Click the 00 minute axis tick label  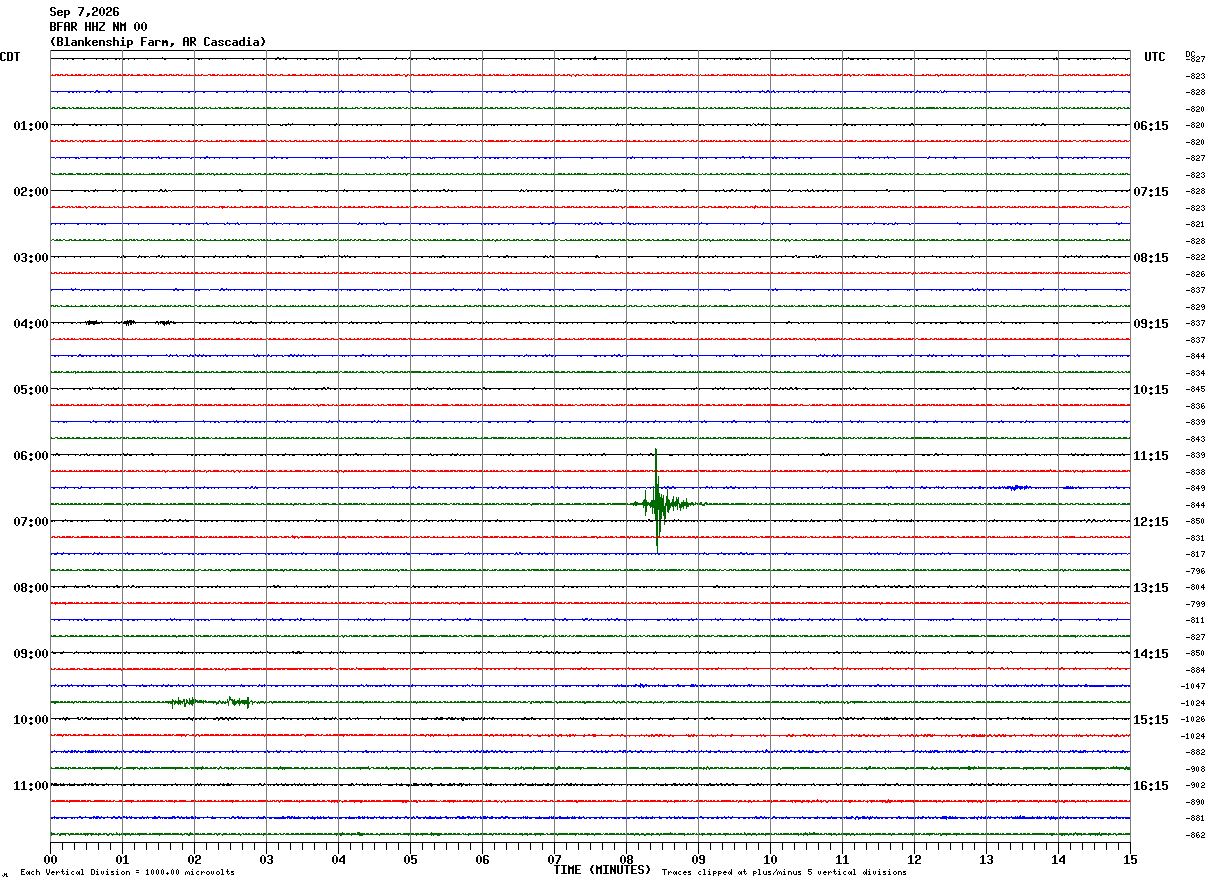(51, 860)
